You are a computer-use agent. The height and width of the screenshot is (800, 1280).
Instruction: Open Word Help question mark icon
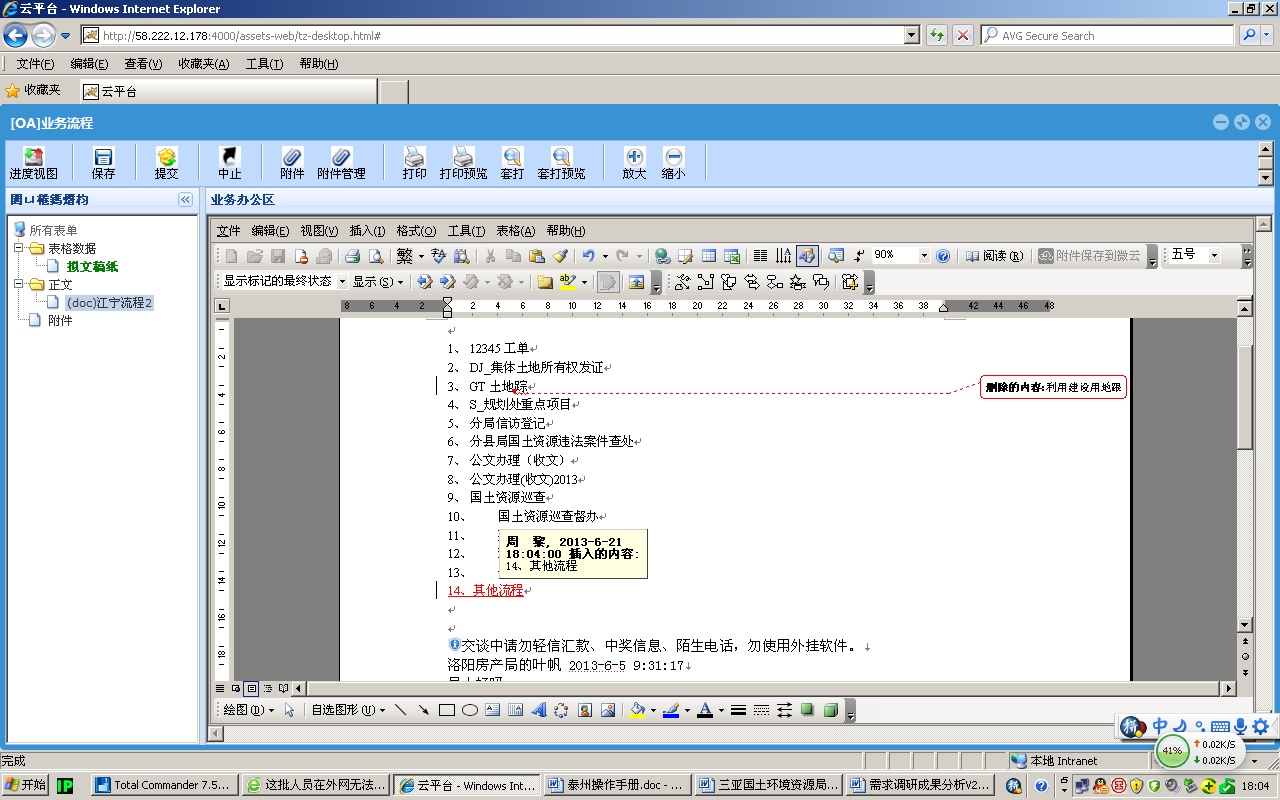click(x=943, y=256)
